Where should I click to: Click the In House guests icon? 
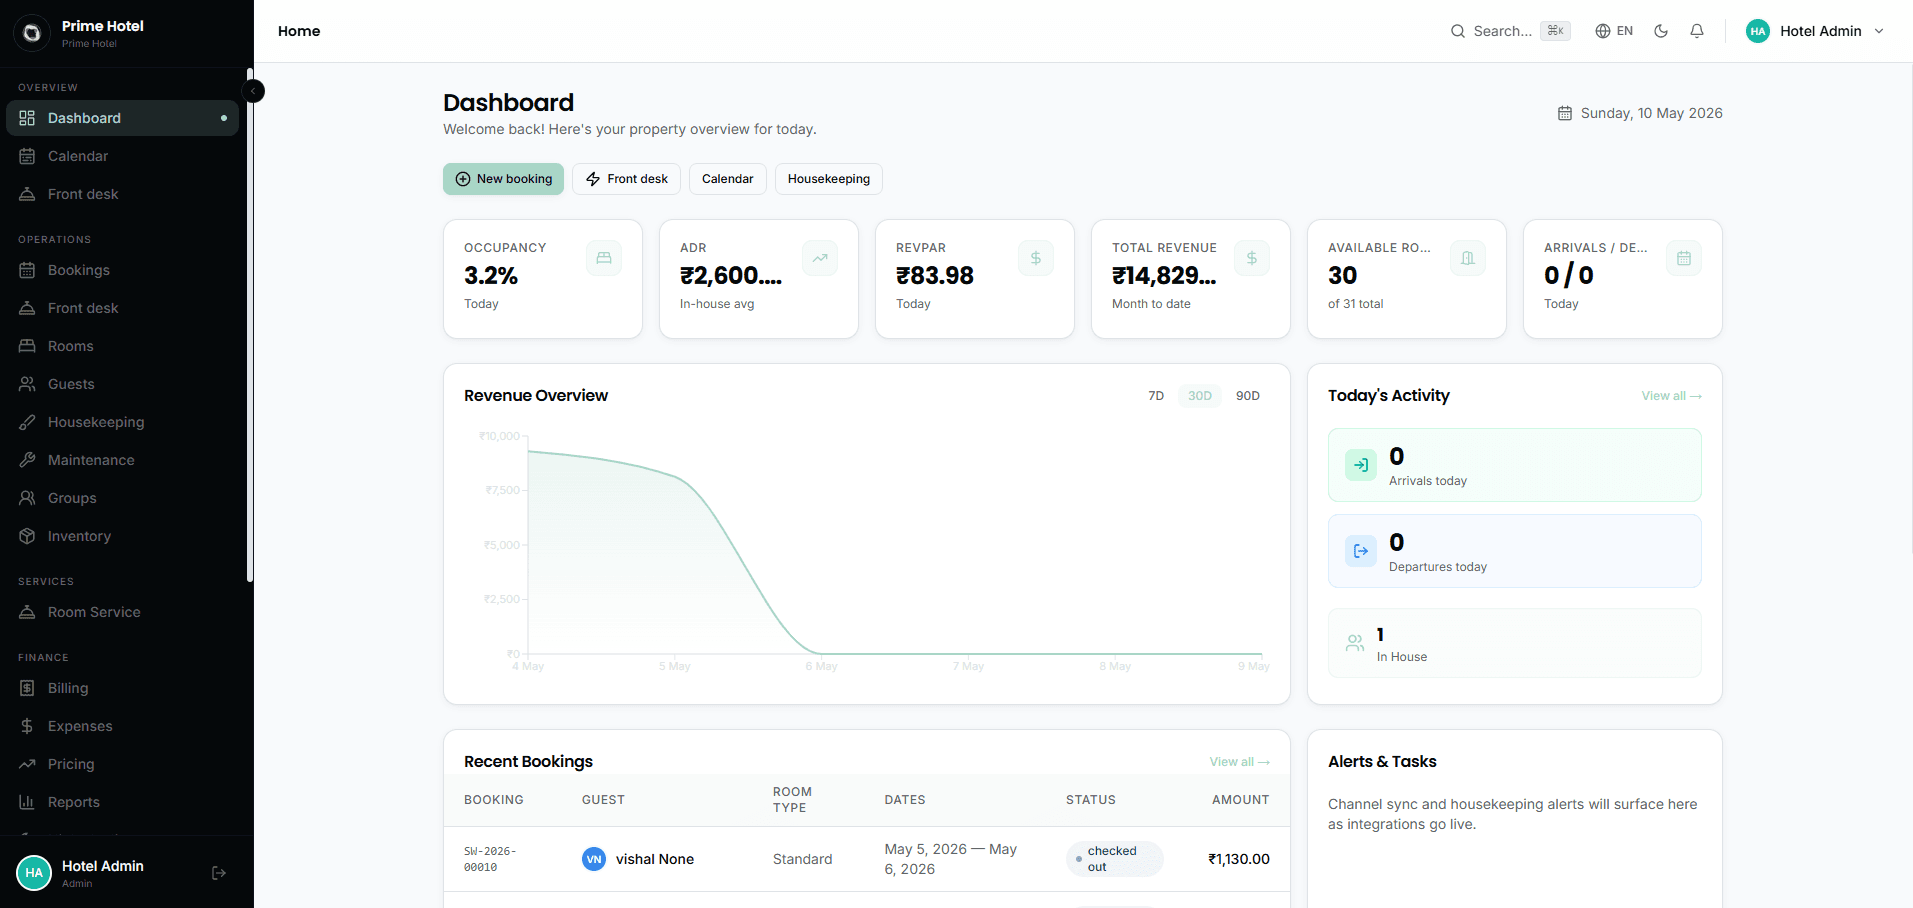[1355, 643]
